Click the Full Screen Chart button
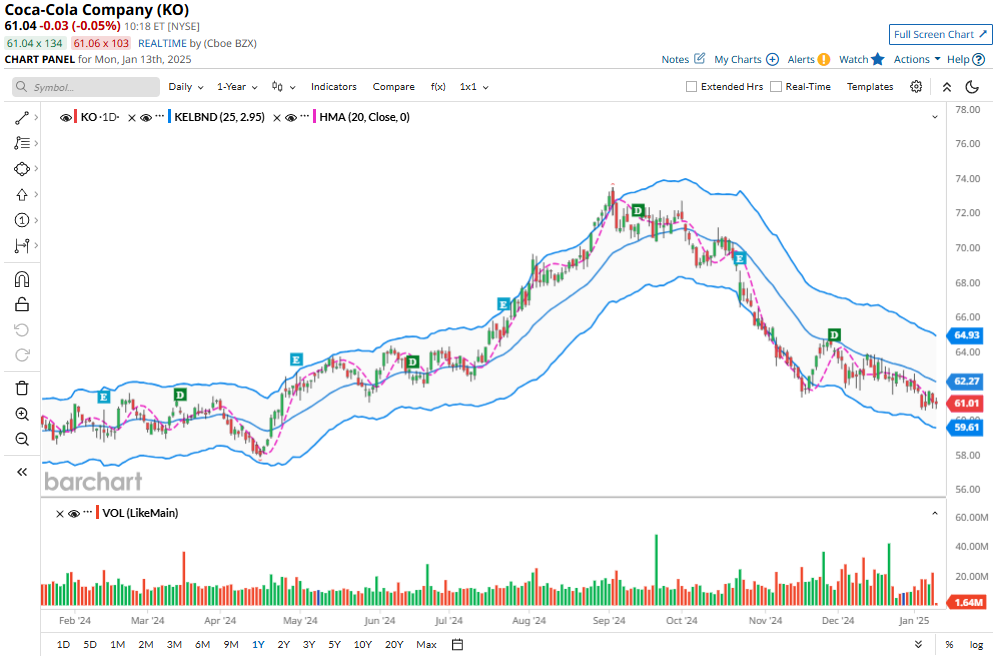This screenshot has height=657, width=1001. click(940, 34)
